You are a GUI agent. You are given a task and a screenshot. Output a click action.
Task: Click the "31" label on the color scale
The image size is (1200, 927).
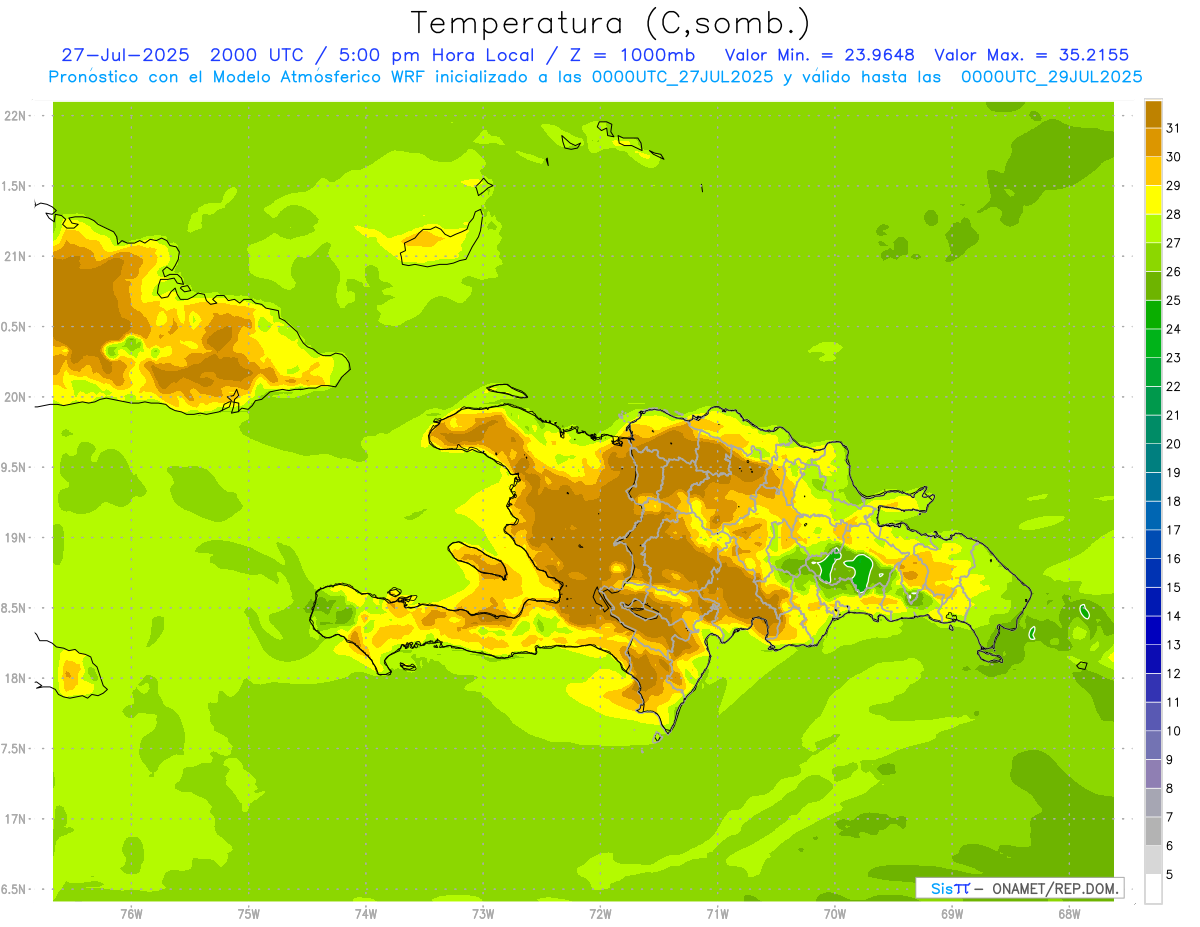tap(1174, 128)
